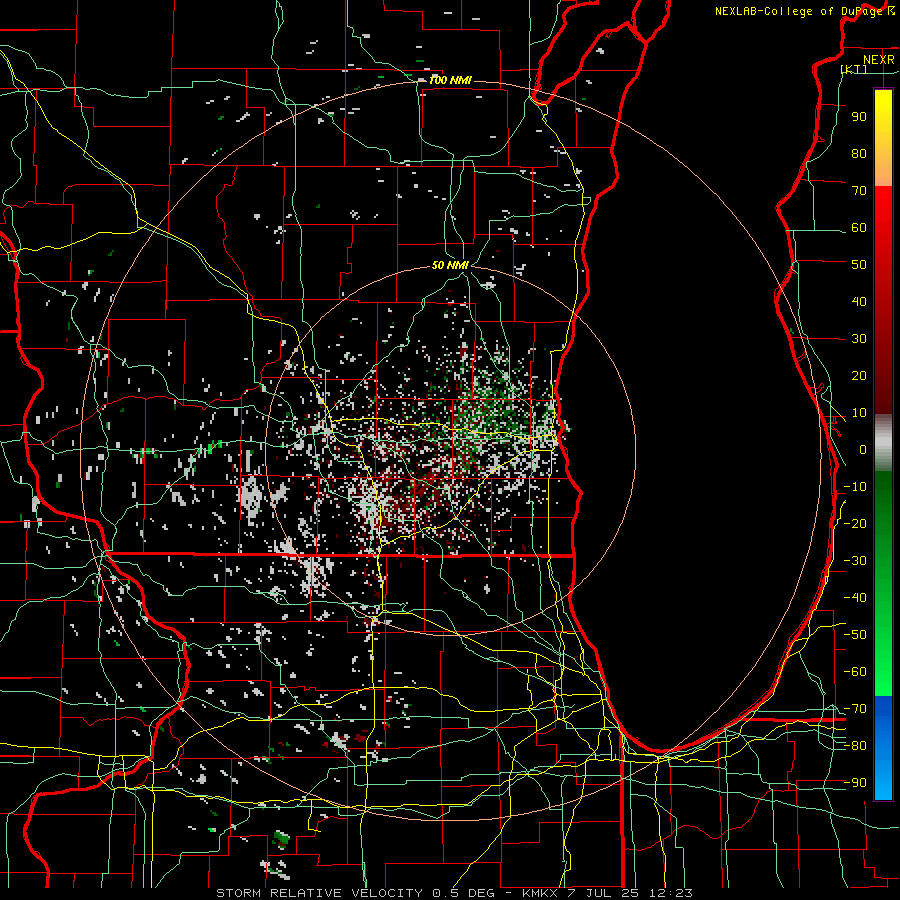The height and width of the screenshot is (900, 900).
Task: Click the [KT] units label
Action: (854, 69)
